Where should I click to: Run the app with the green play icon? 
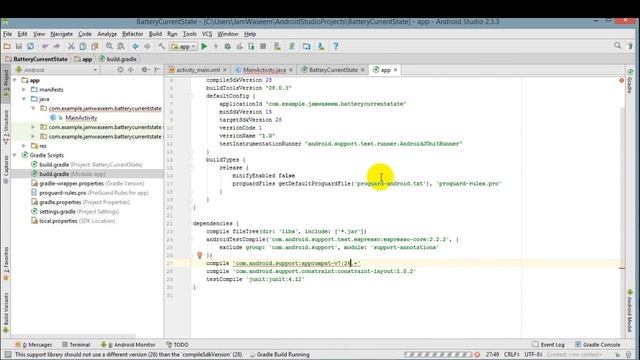(204, 47)
